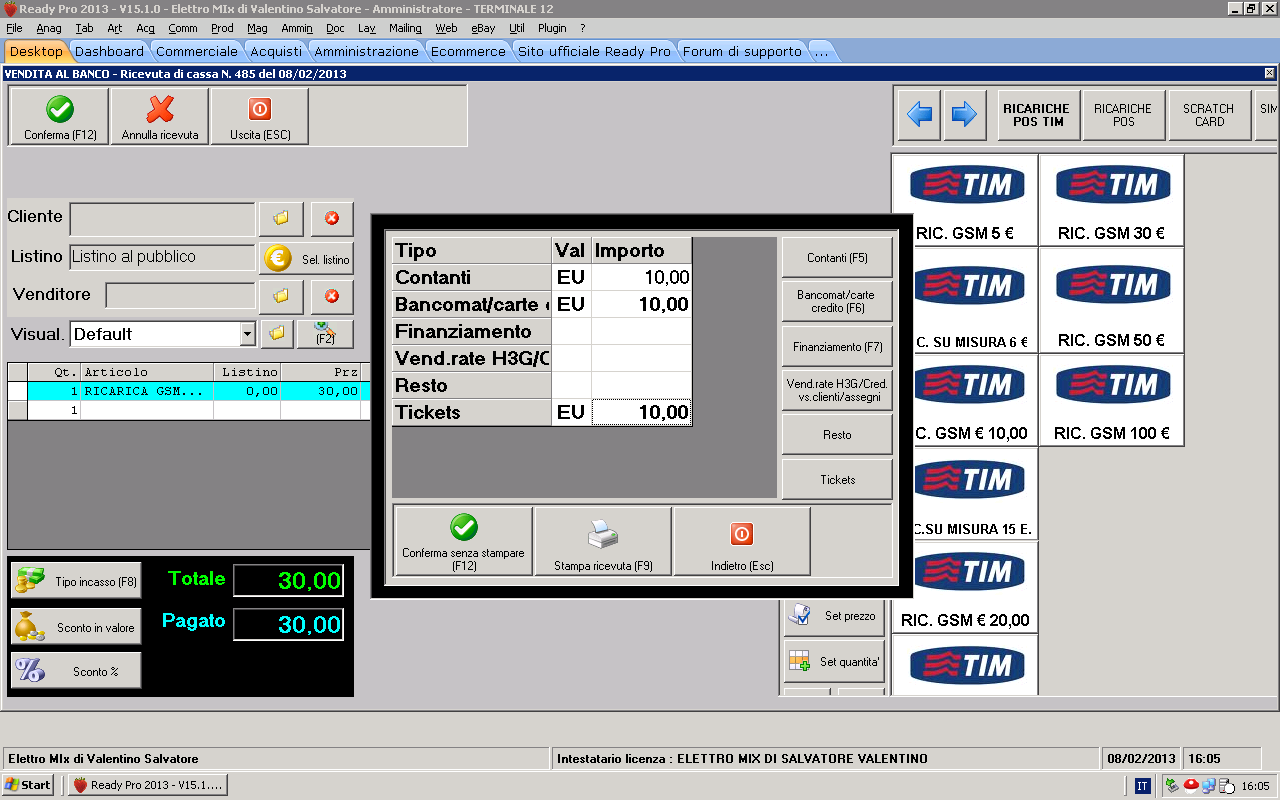This screenshot has width=1280, height=800.
Task: Open the Mag menu
Action: pyautogui.click(x=257, y=28)
